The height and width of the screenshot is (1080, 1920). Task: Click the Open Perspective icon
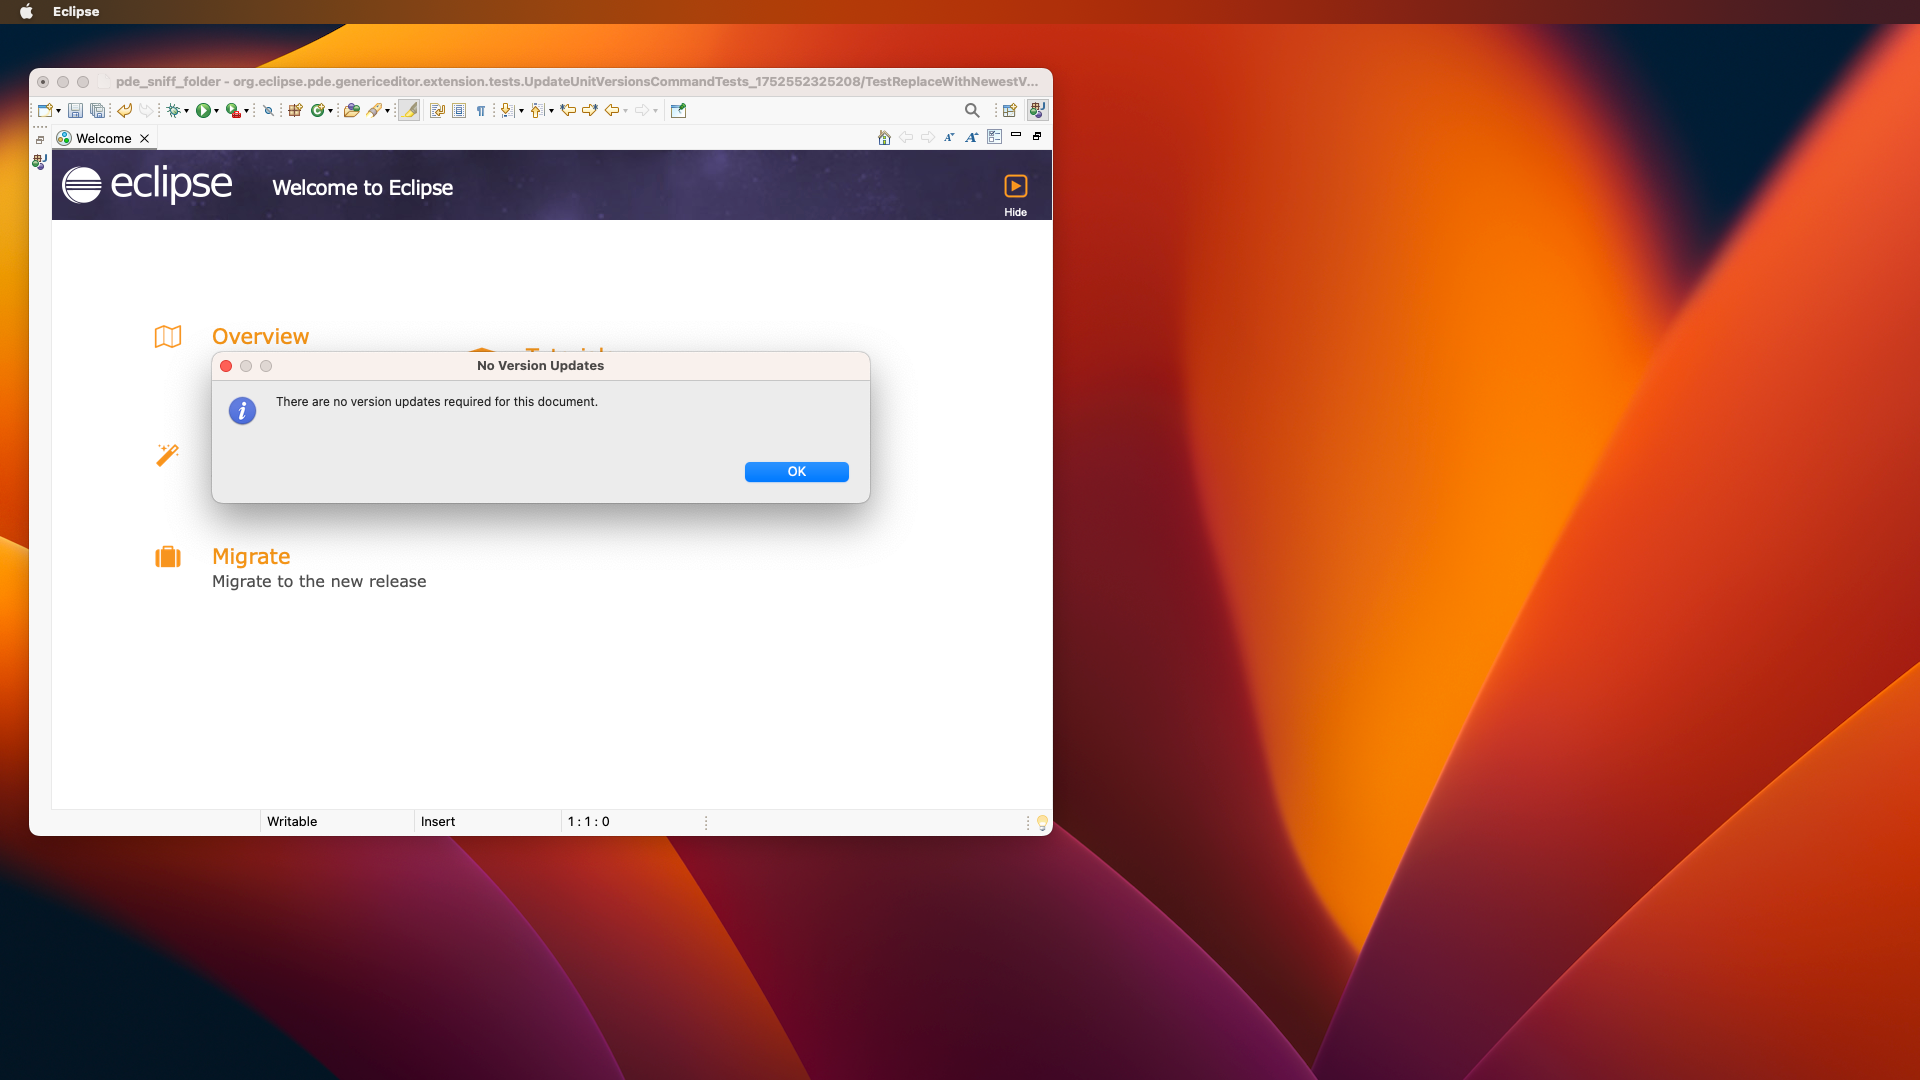[x=1010, y=110]
